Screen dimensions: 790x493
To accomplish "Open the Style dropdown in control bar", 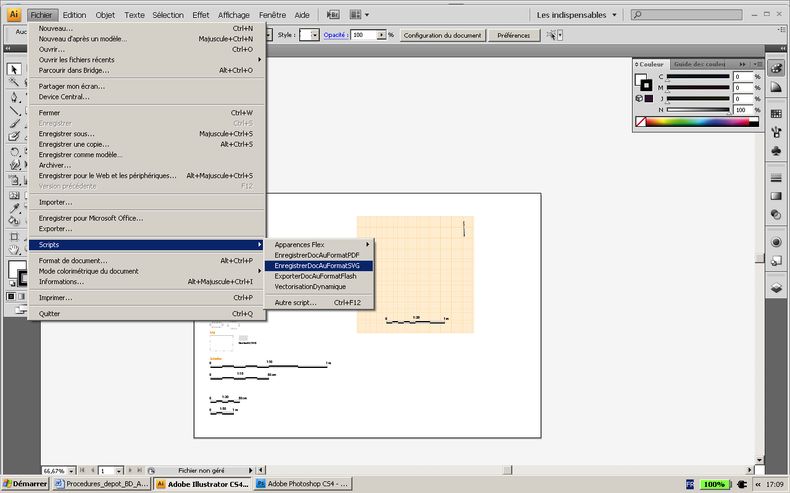I will point(314,35).
